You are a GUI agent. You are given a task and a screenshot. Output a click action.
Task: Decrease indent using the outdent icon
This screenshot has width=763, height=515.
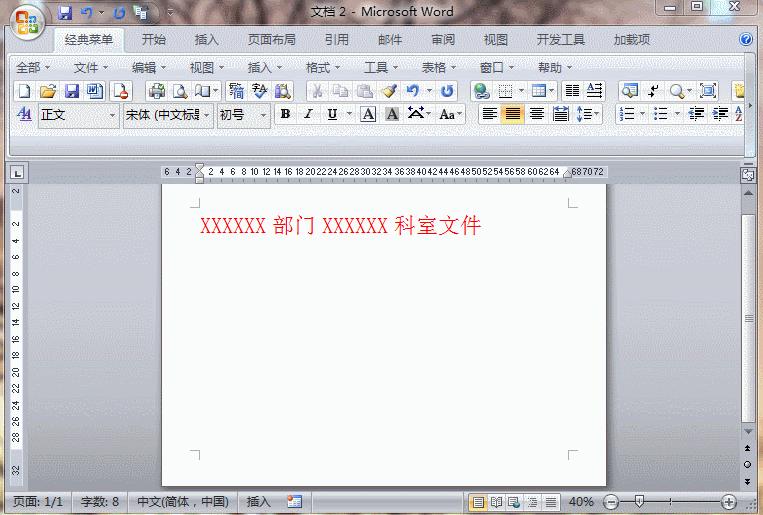[x=696, y=115]
